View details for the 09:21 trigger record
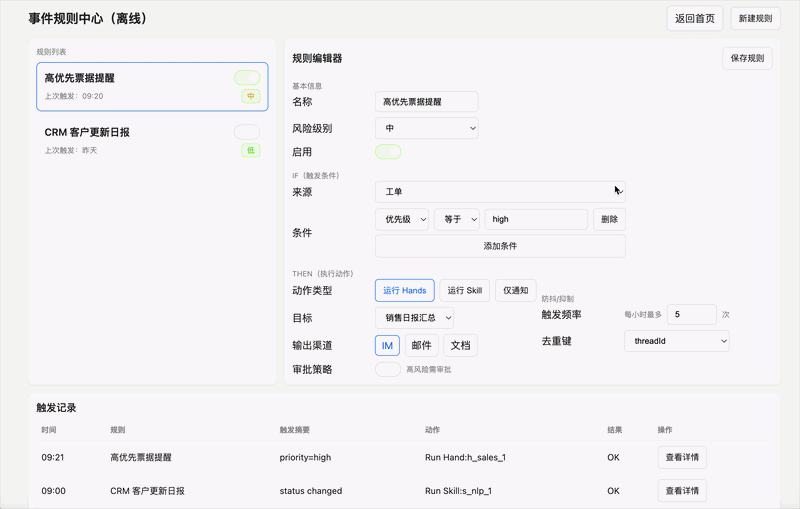The width and height of the screenshot is (800, 509). click(682, 457)
